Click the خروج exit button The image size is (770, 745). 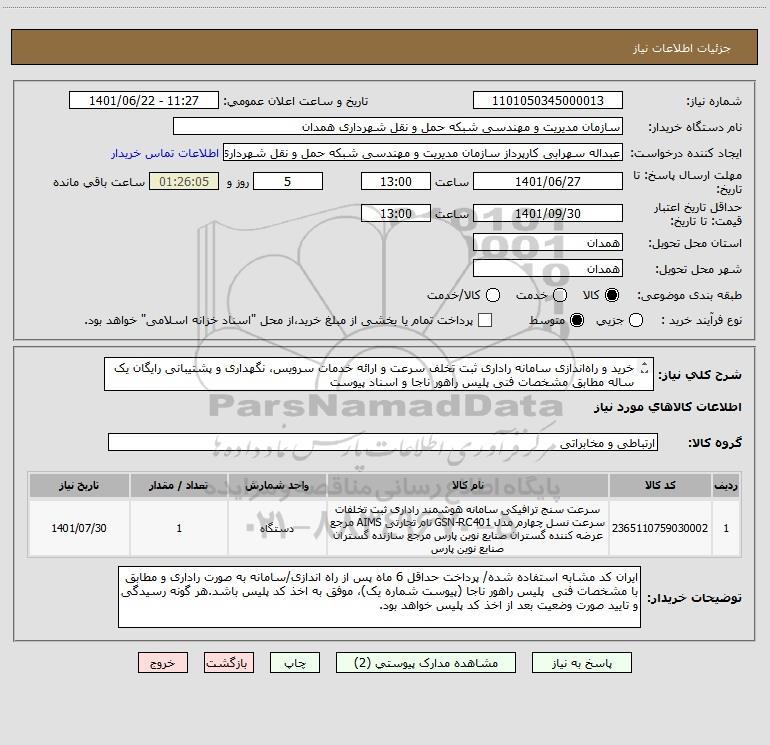[x=163, y=663]
